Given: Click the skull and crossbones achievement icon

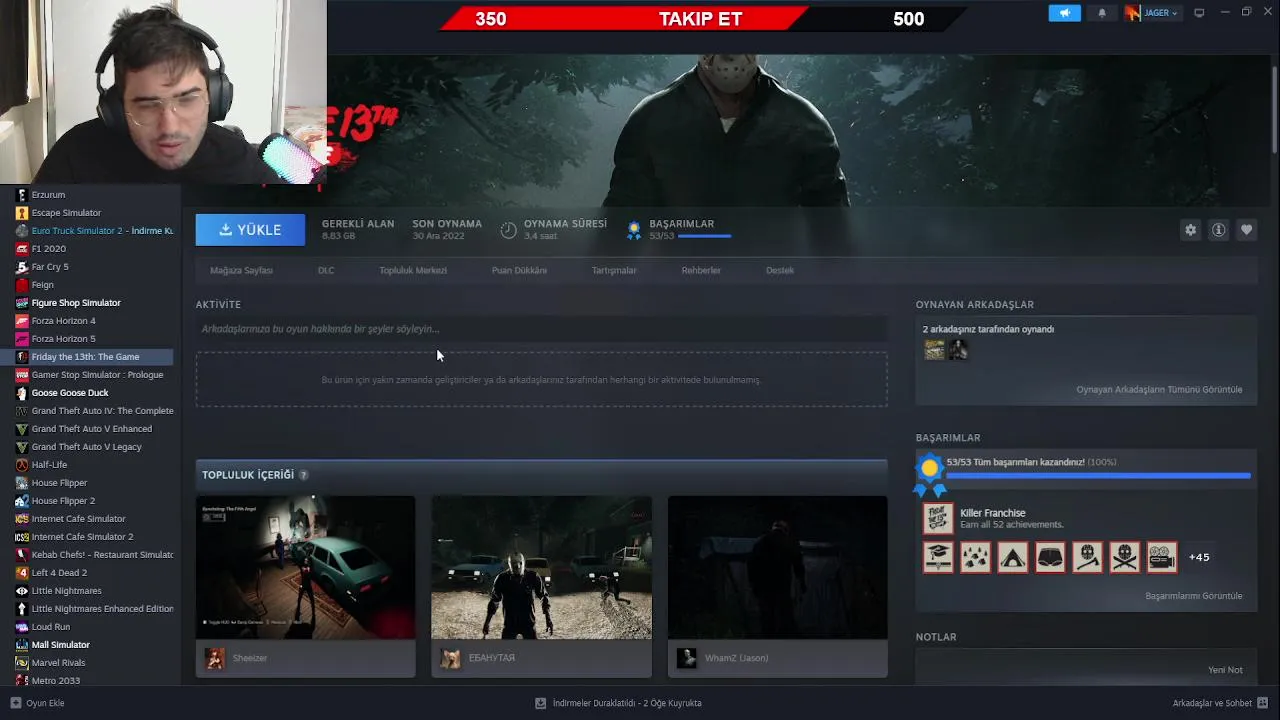Looking at the screenshot, I should point(1124,557).
